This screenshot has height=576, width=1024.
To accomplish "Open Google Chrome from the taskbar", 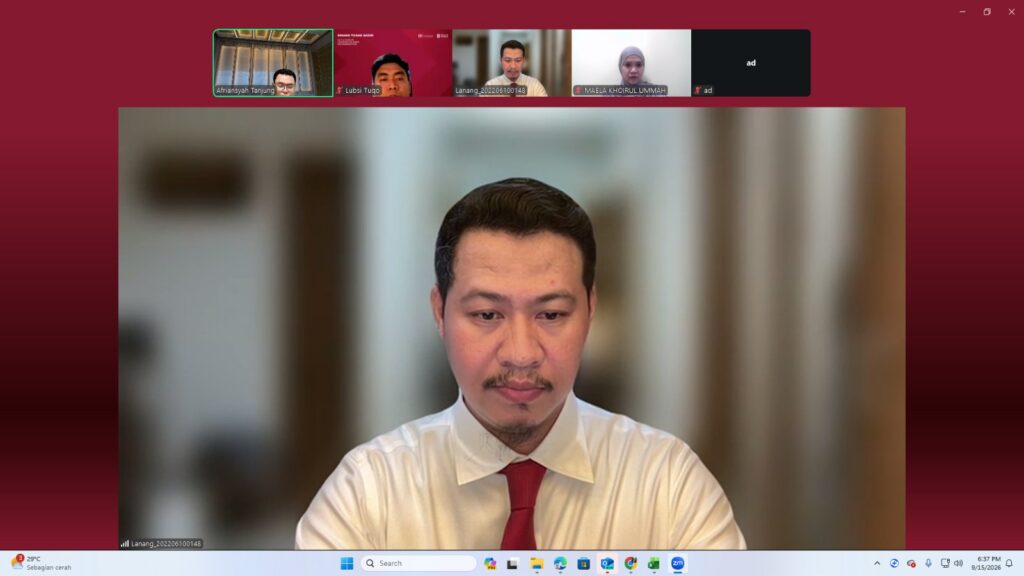I will click(631, 563).
